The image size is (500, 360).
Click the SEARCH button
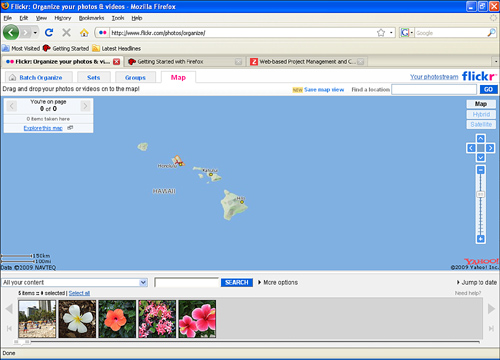237,282
